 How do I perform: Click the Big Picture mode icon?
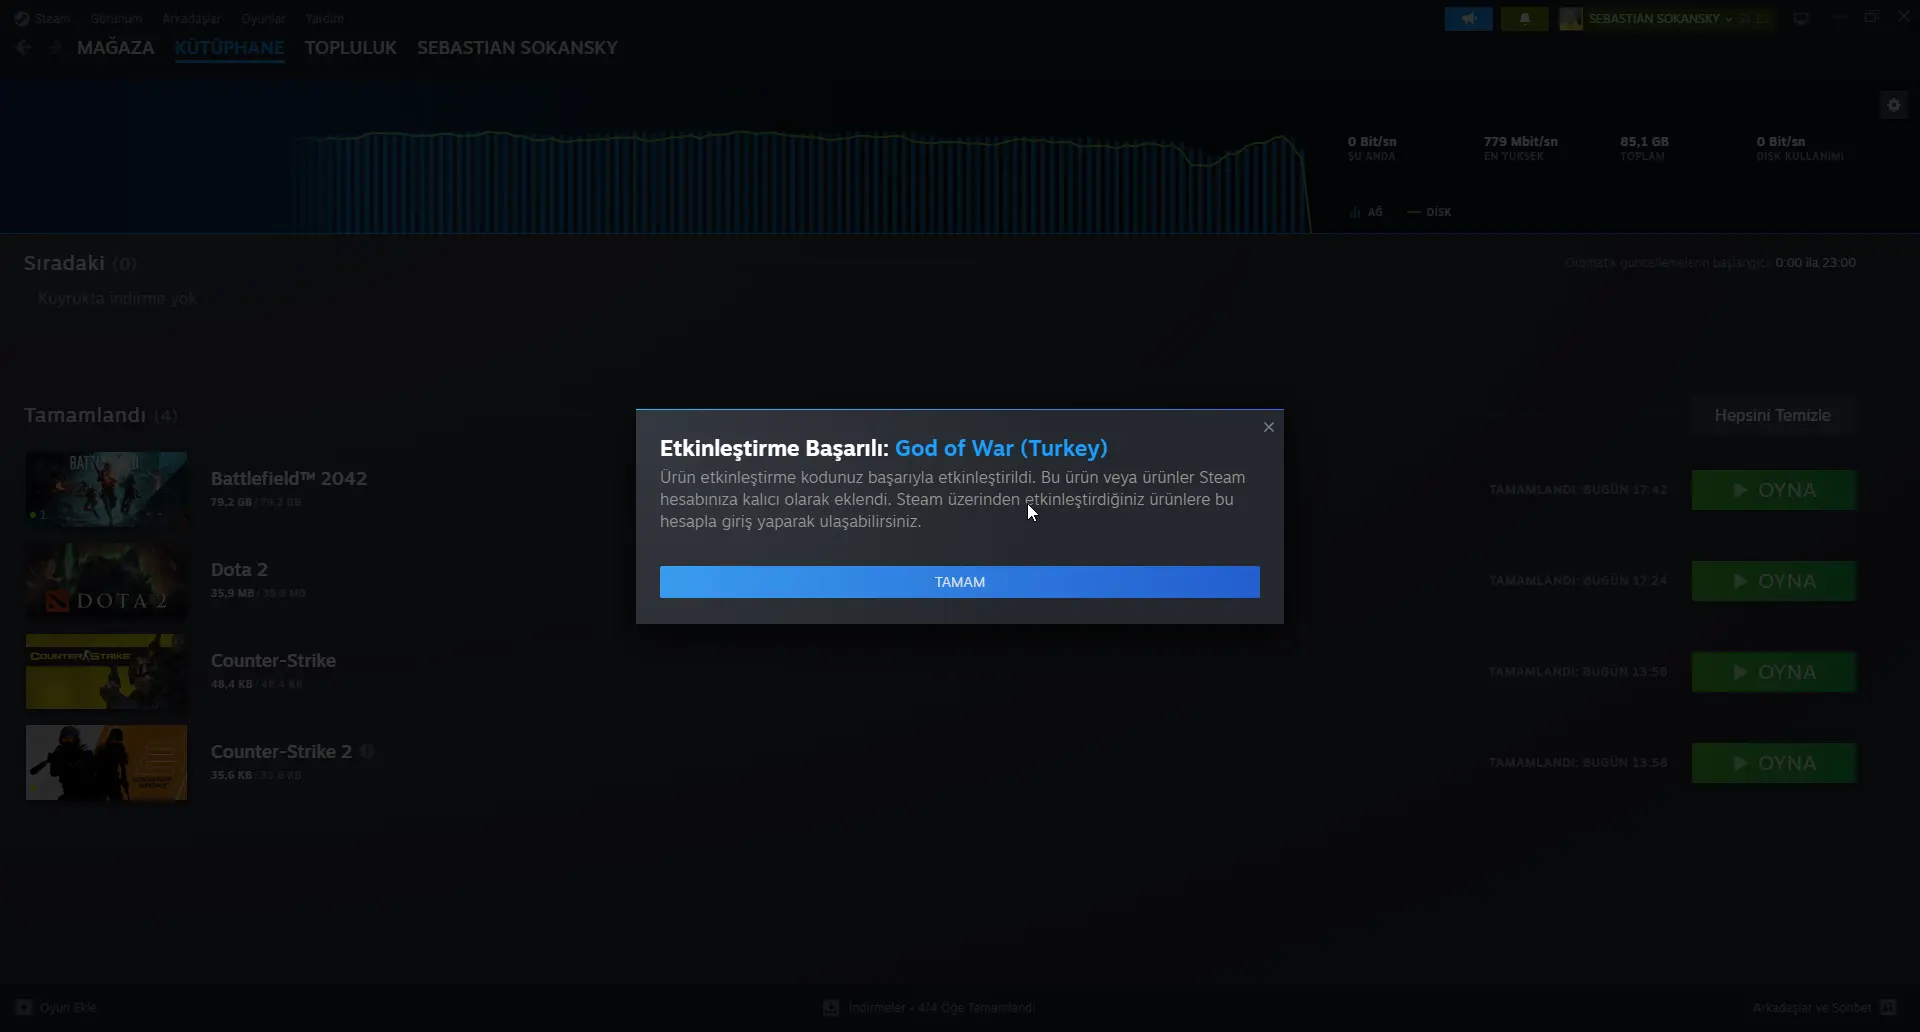(1801, 18)
